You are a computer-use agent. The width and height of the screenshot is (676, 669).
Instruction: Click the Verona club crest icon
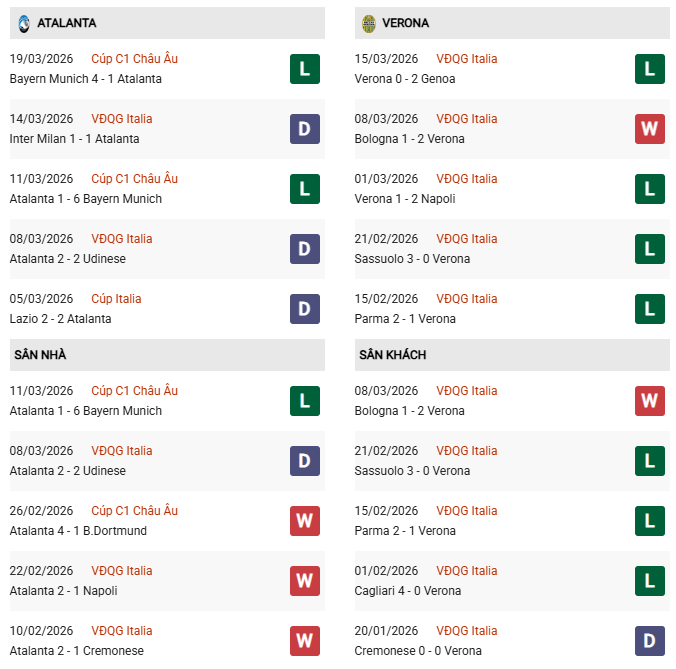click(x=368, y=22)
